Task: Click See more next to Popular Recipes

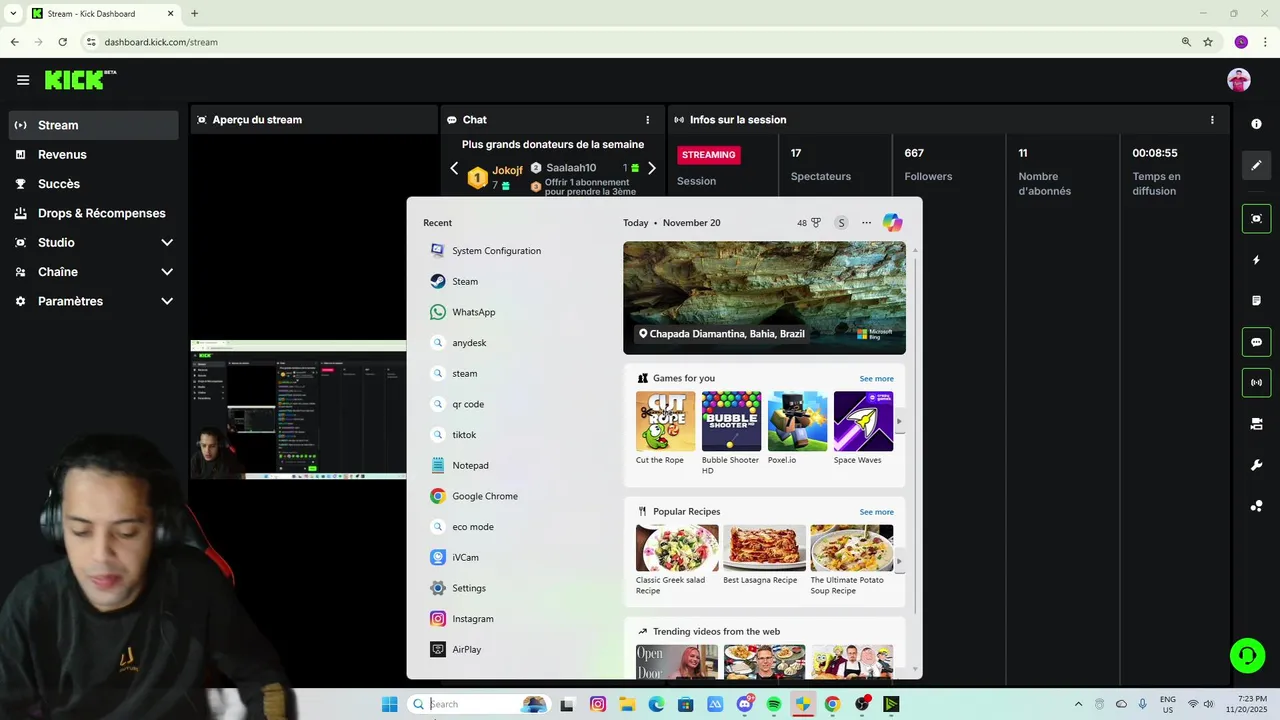Action: pyautogui.click(x=876, y=512)
